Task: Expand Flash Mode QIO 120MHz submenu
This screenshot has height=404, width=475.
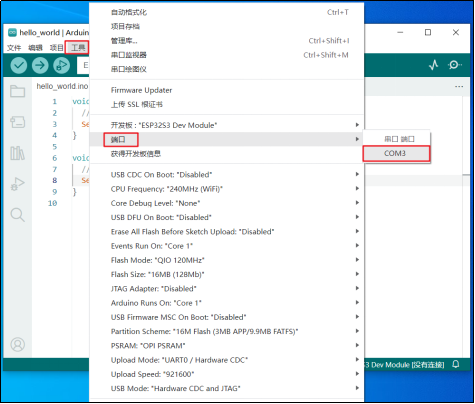Action: click(227, 260)
